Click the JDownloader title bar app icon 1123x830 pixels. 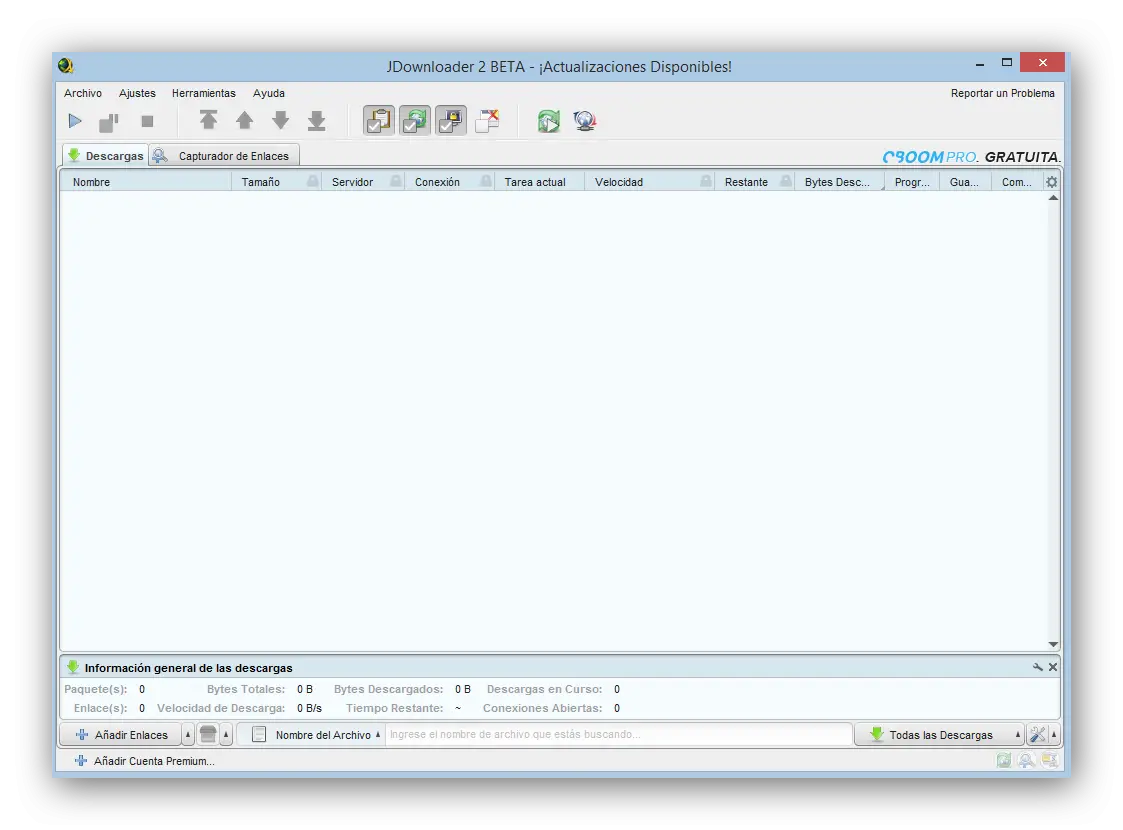tap(66, 66)
